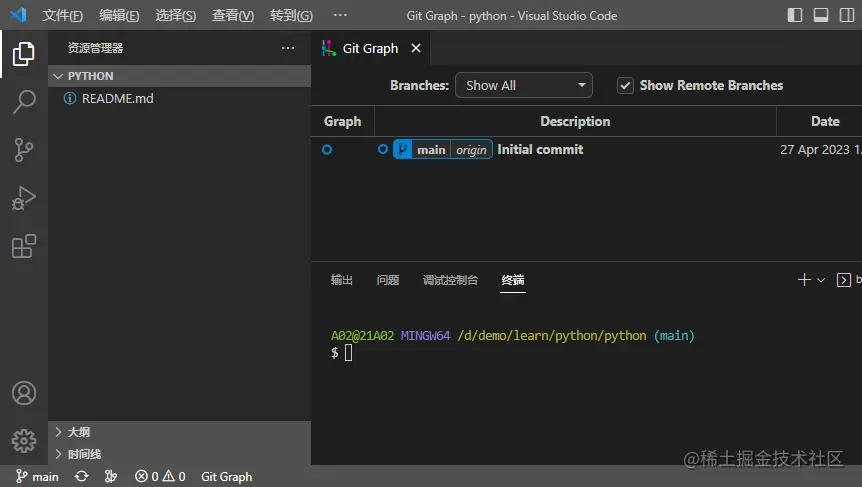Viewport: 862px width, 487px height.
Task: Expand the 大纲 outline section
Action: (x=180, y=432)
